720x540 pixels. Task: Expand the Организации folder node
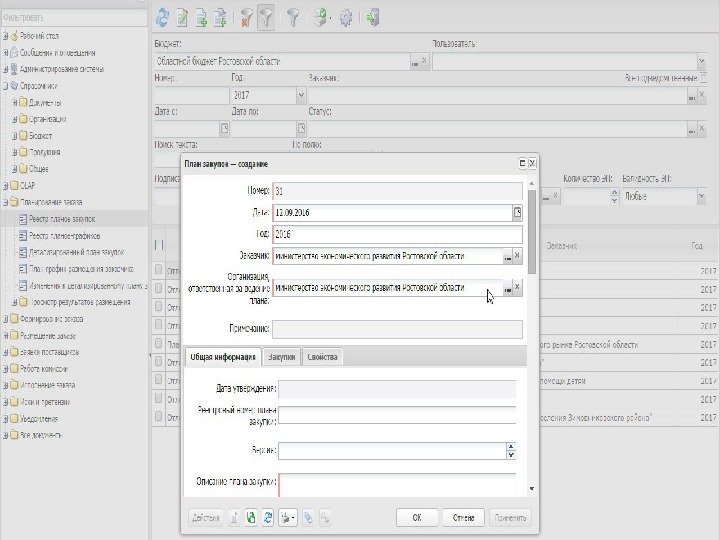tap(15, 119)
